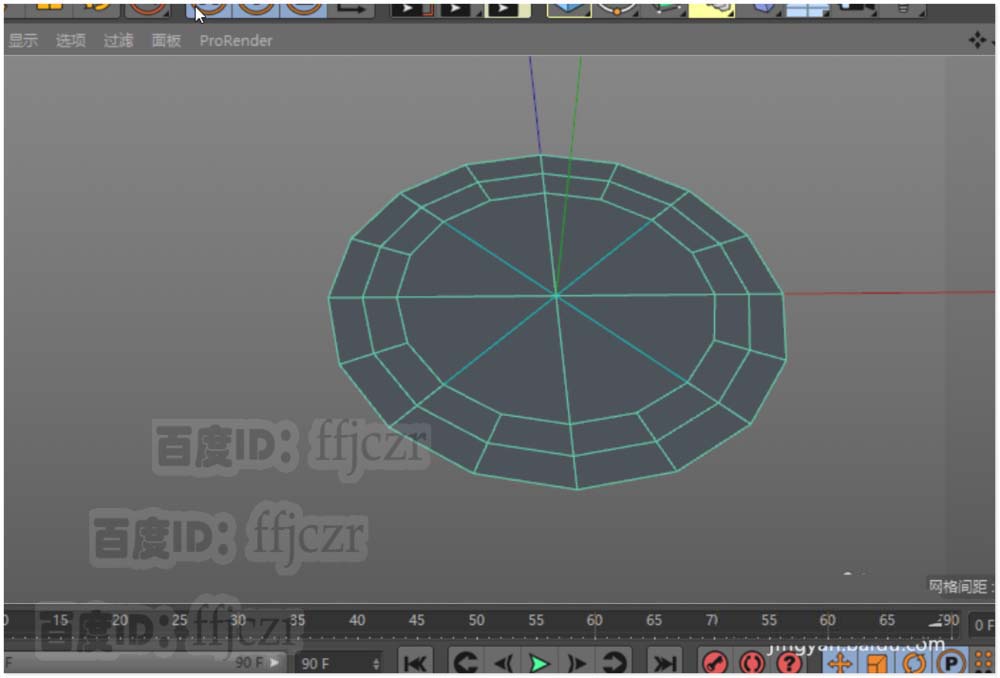Image resolution: width=1000 pixels, height=678 pixels.
Task: Open the ProRender menu
Action: click(x=235, y=41)
